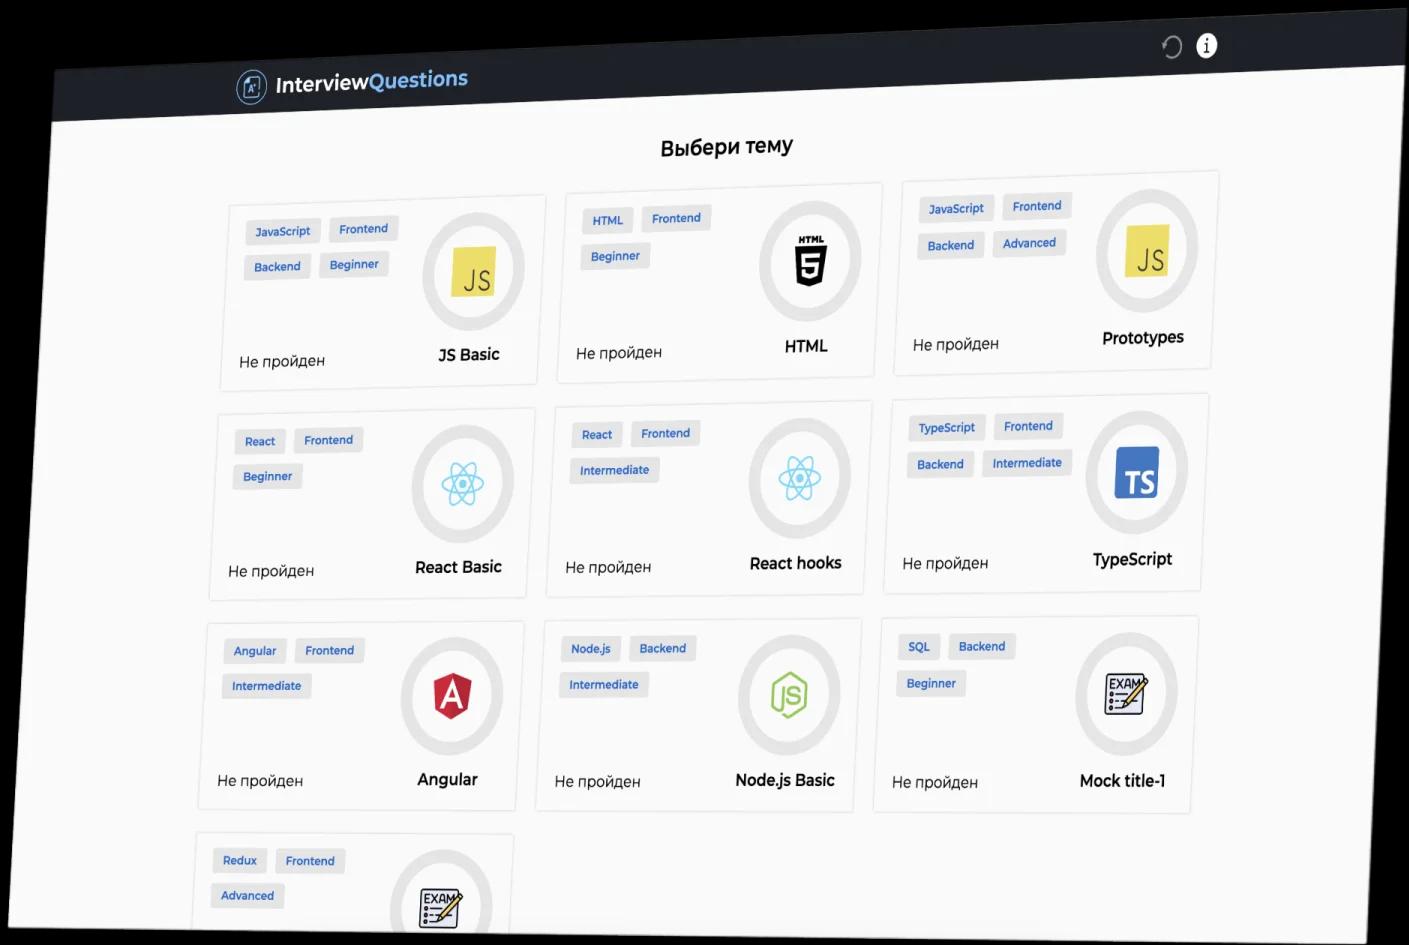
Task: Click the HTML5 shield icon
Action: [x=810, y=262]
